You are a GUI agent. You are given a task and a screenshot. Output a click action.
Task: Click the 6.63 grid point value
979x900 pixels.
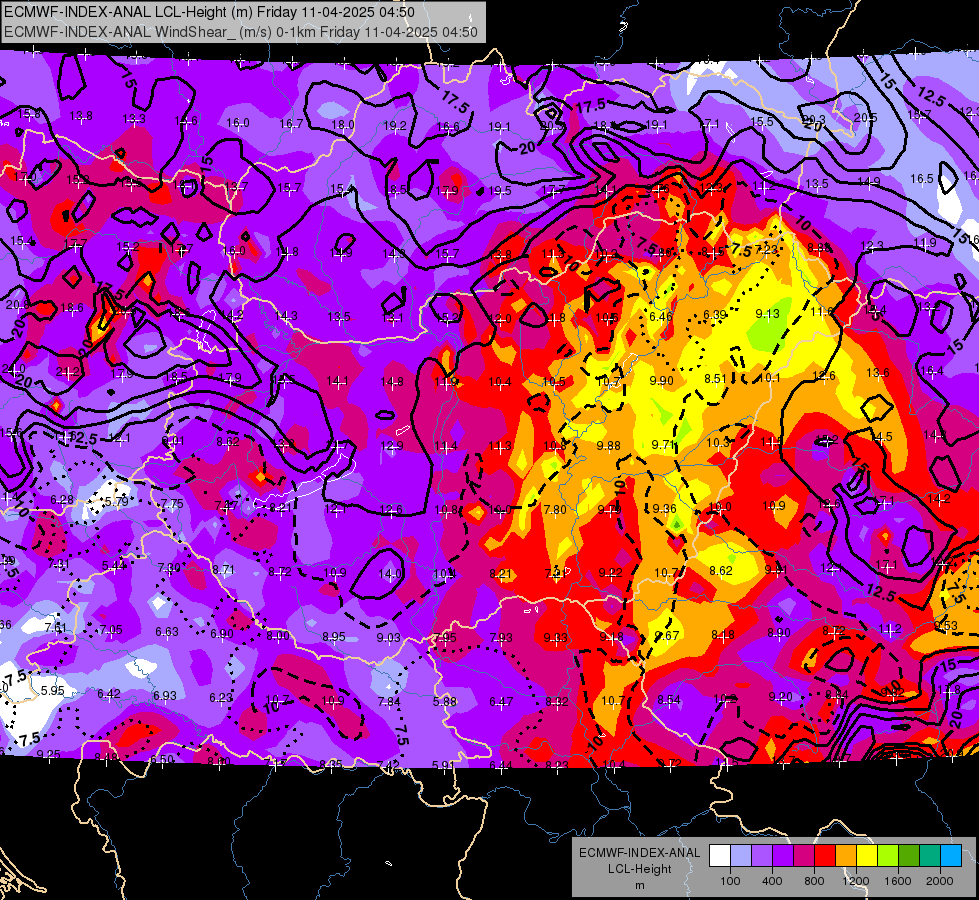click(167, 631)
